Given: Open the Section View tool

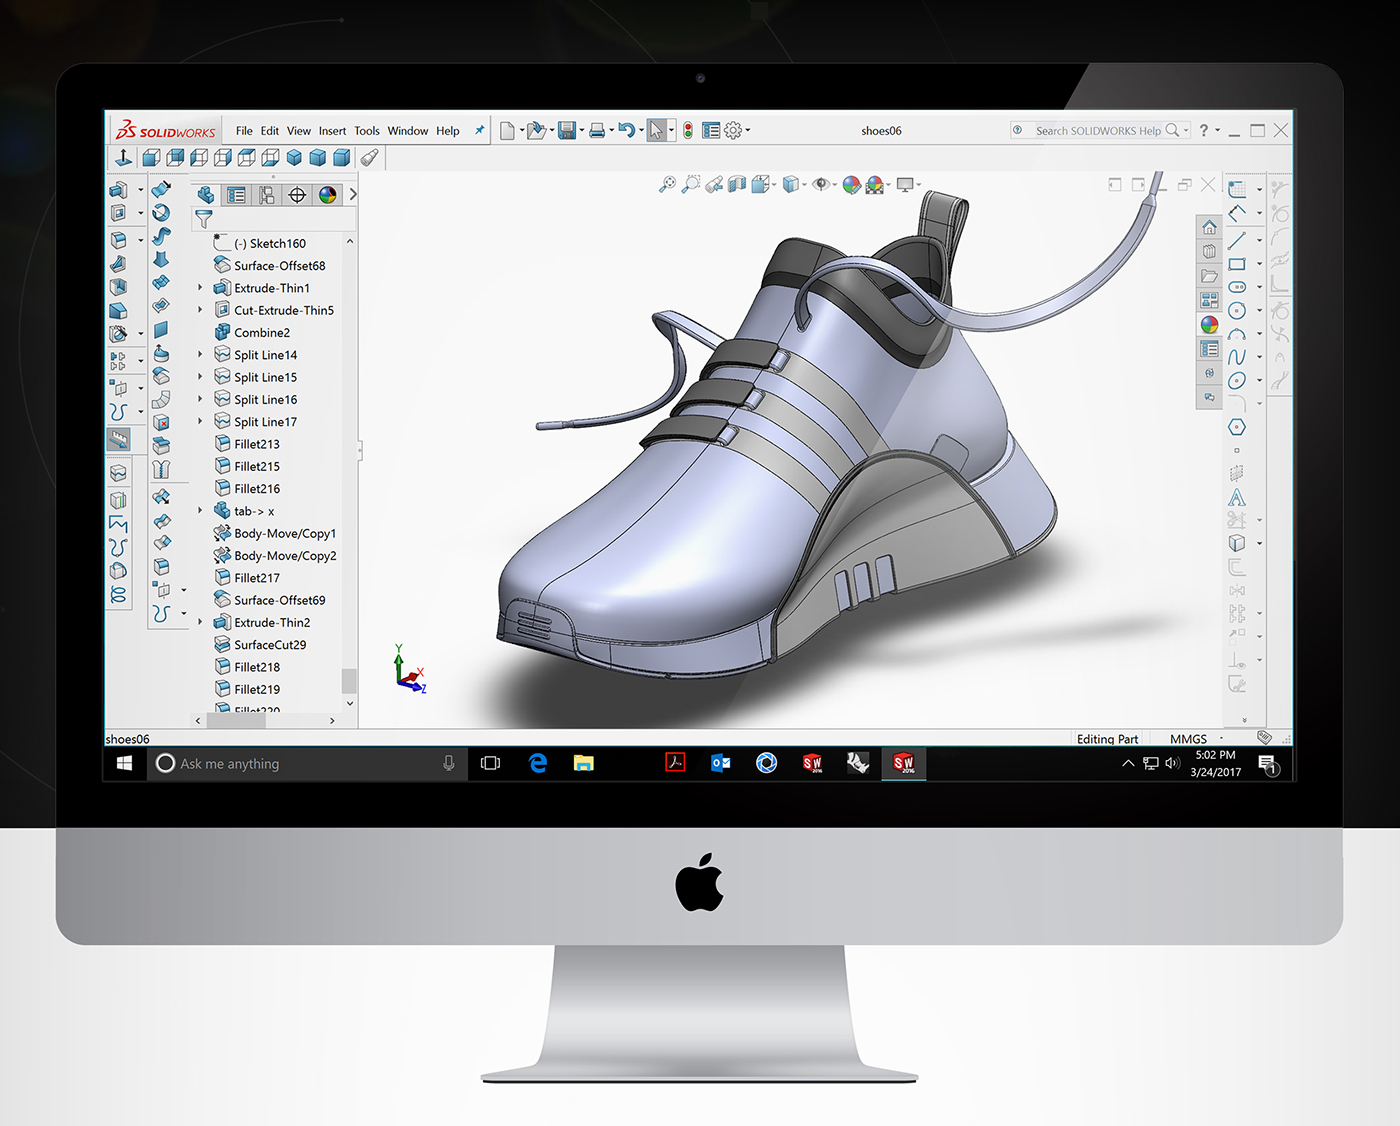Looking at the screenshot, I should pyautogui.click(x=737, y=185).
